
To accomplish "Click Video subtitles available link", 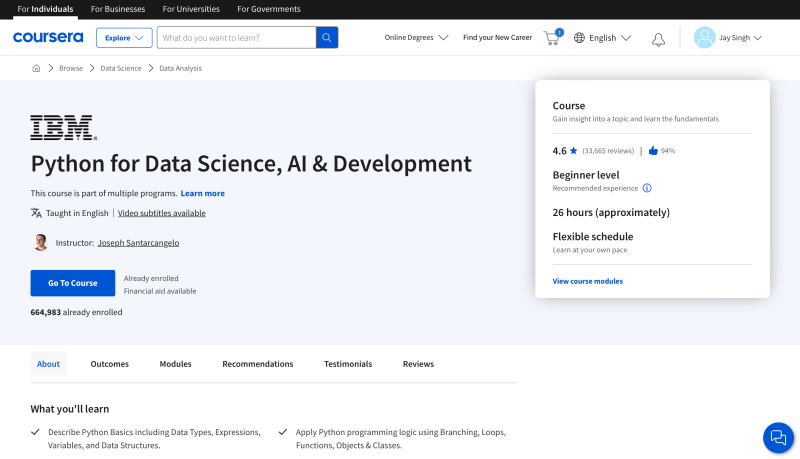I will pyautogui.click(x=162, y=213).
